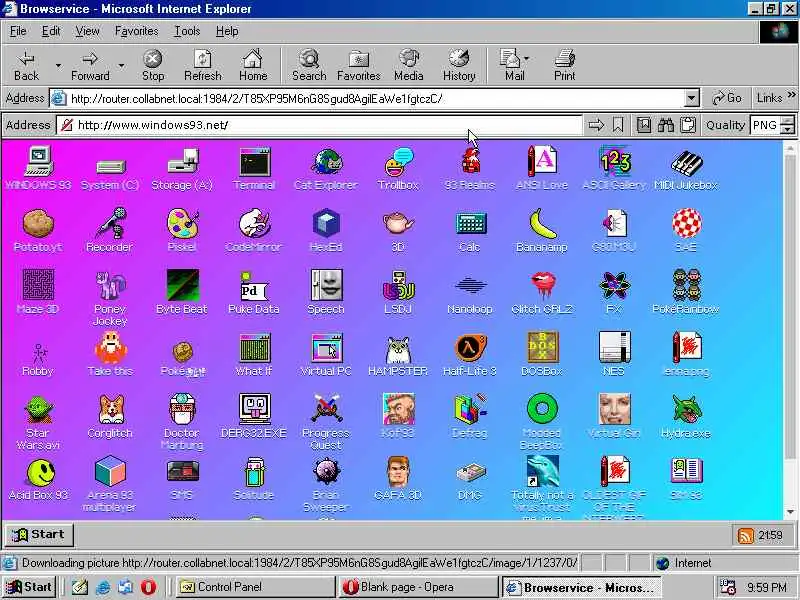Open the Help menu

tap(227, 32)
